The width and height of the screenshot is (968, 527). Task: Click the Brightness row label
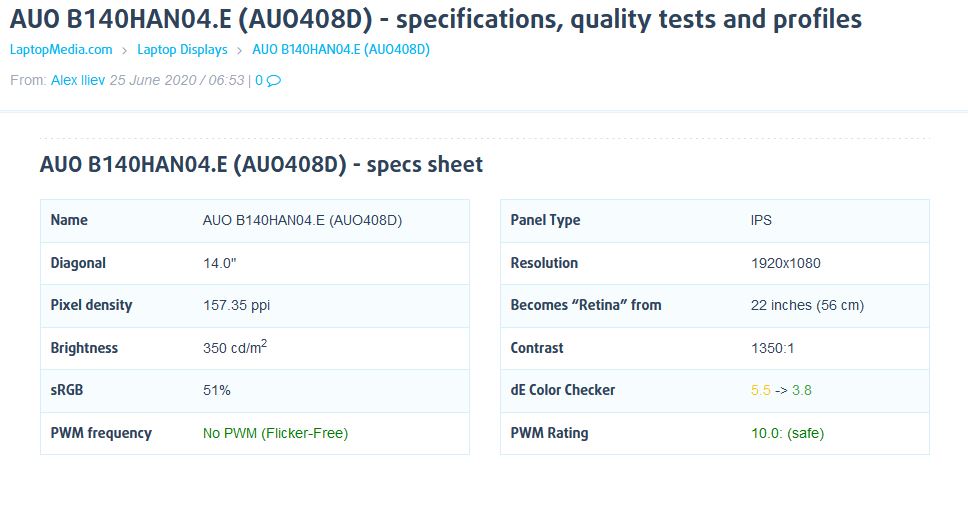point(84,348)
